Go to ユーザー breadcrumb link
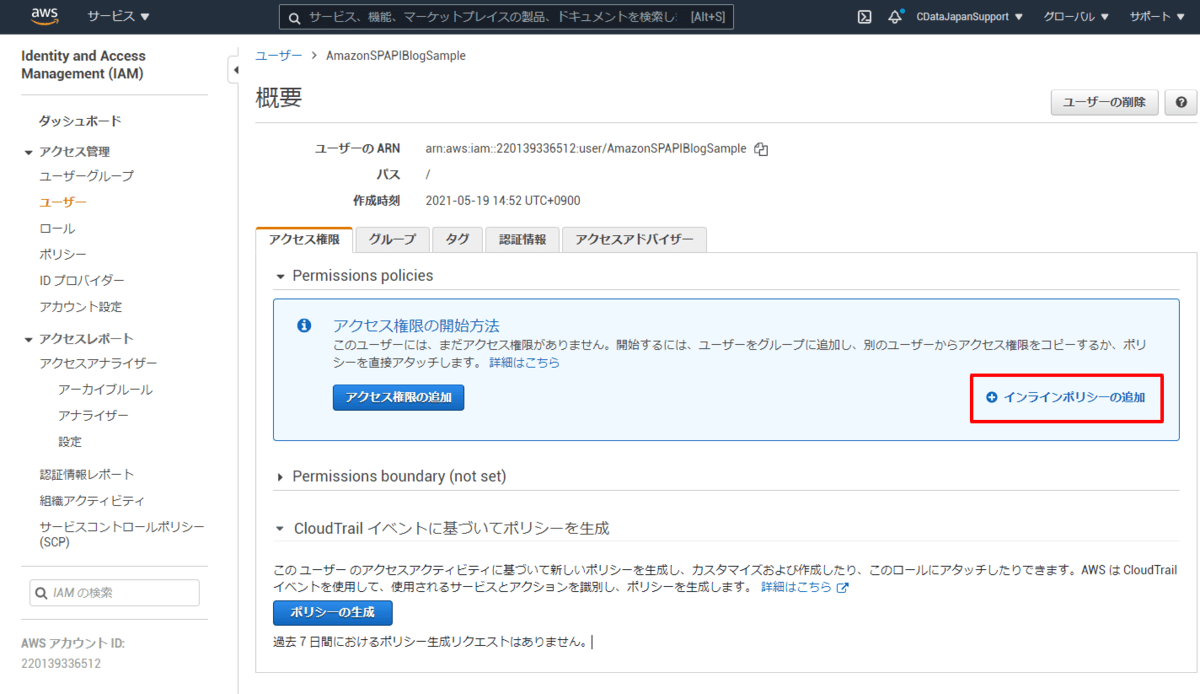This screenshot has height=694, width=1200. click(x=278, y=56)
